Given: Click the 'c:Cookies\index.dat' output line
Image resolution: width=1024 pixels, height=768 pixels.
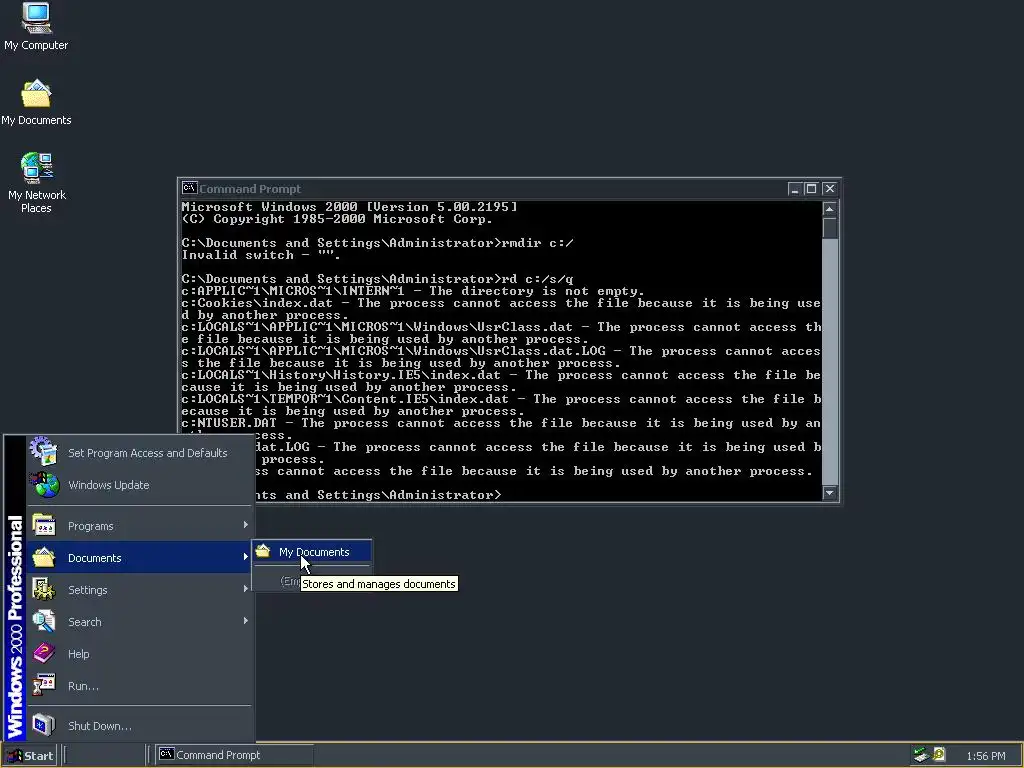Looking at the screenshot, I should pos(501,309).
